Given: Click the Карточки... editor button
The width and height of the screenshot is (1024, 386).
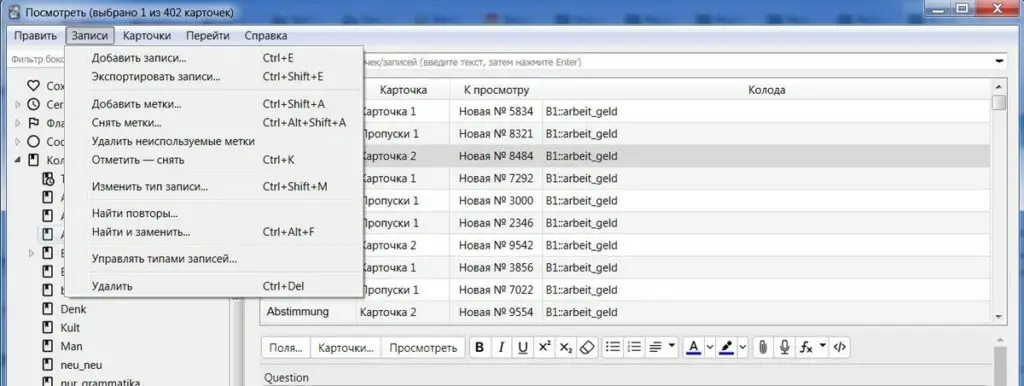Looking at the screenshot, I should [346, 347].
